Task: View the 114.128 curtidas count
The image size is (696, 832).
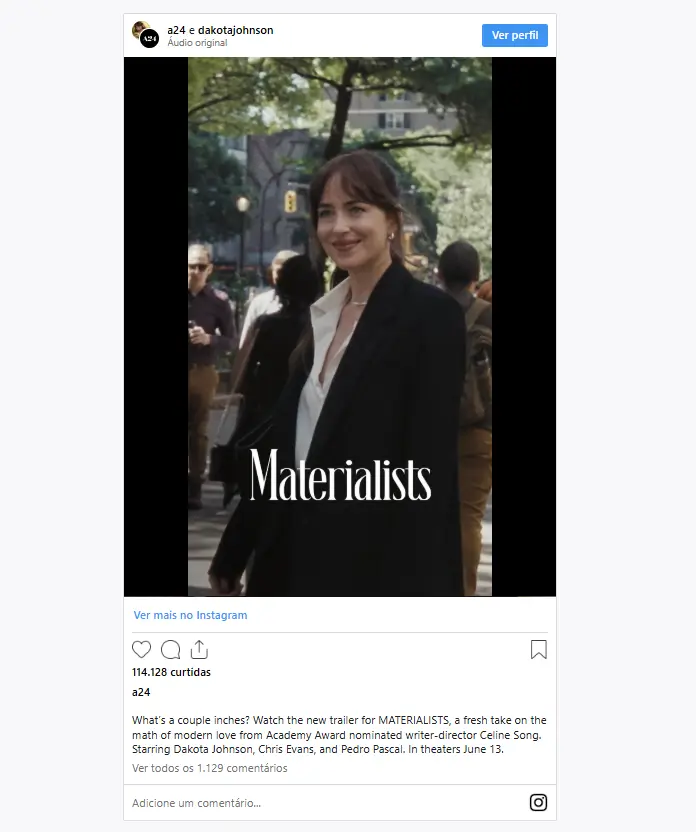Action: (171, 672)
